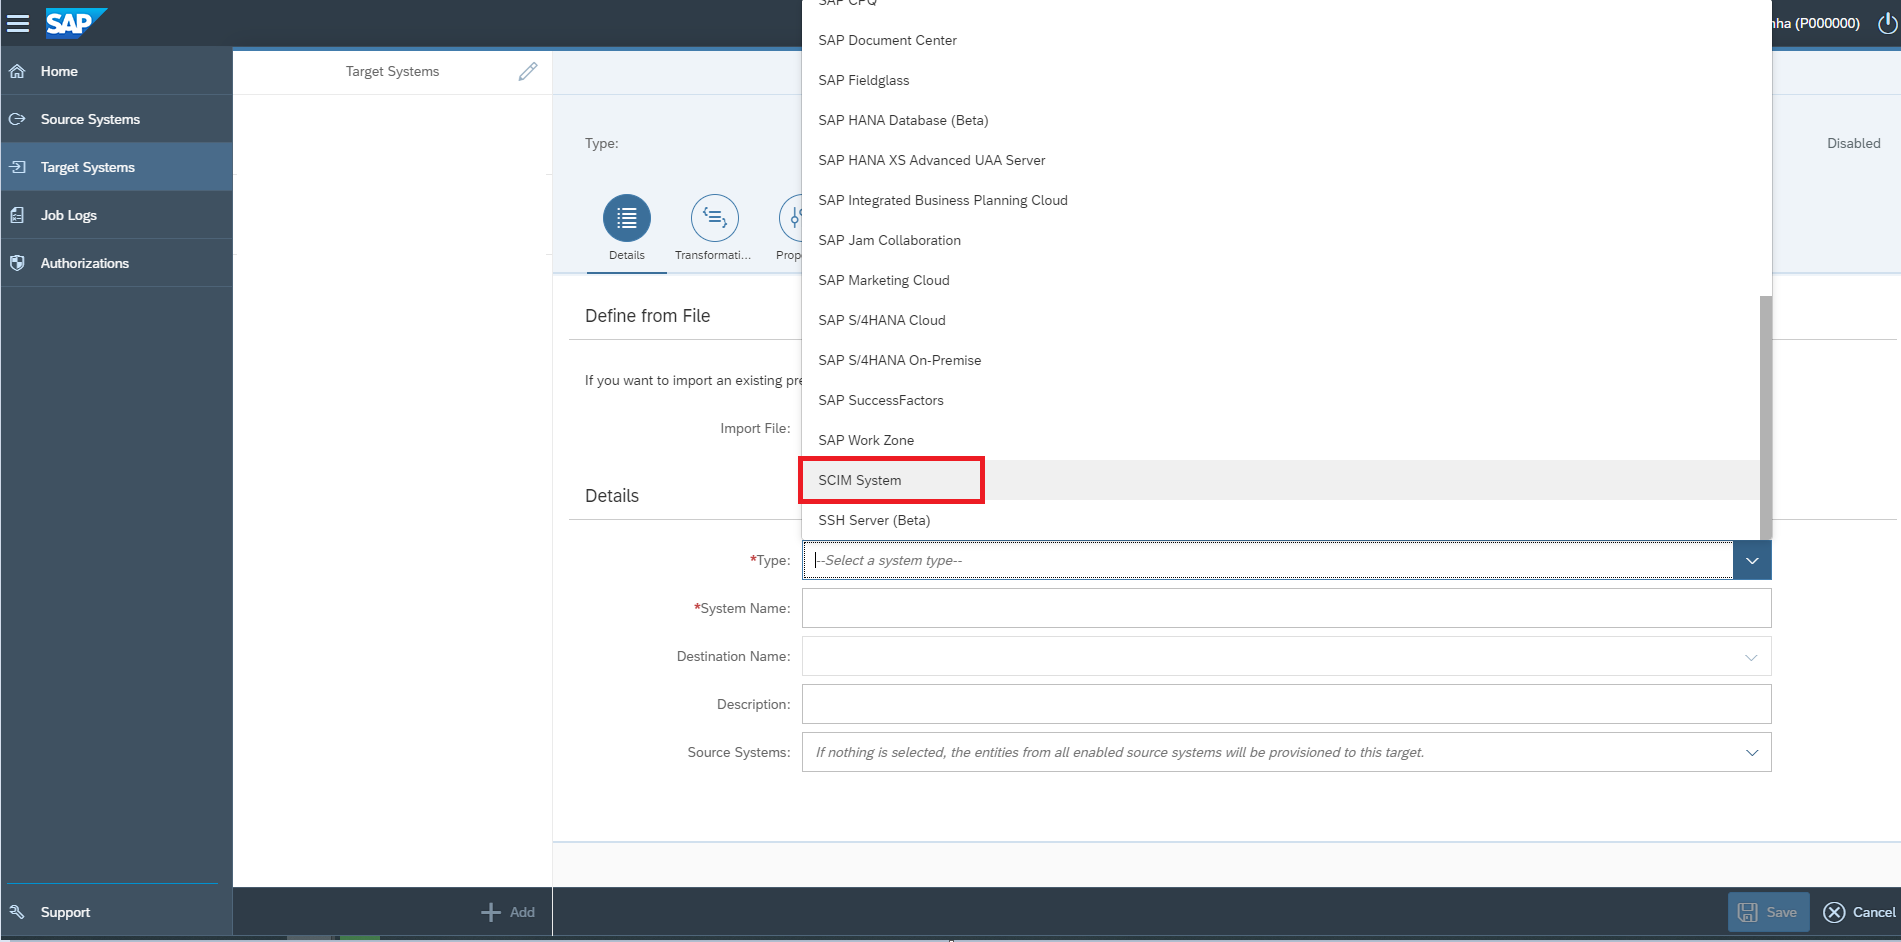
Task: Click the Target Systems icon
Action: [x=17, y=167]
